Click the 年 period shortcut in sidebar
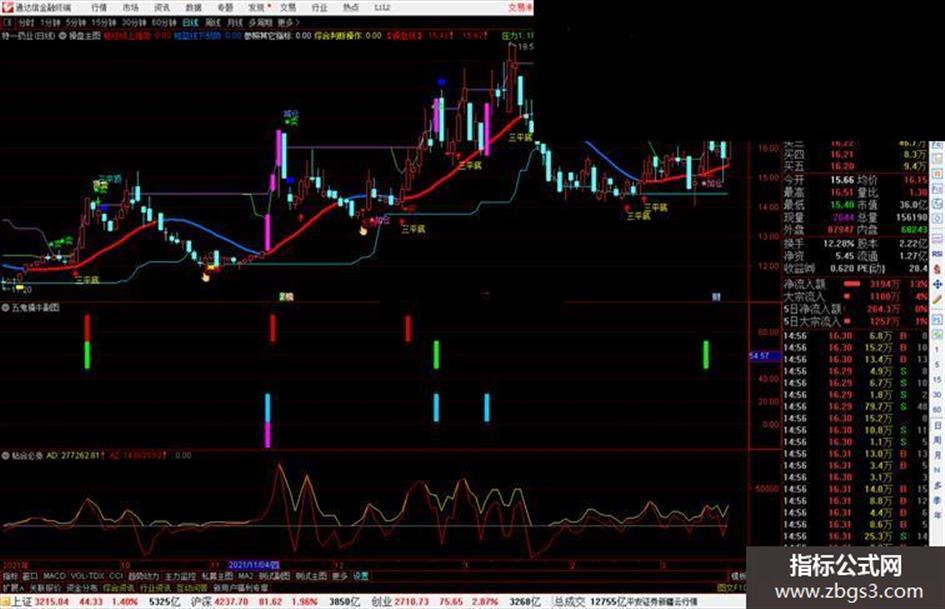The width and height of the screenshot is (945, 609). (x=937, y=516)
